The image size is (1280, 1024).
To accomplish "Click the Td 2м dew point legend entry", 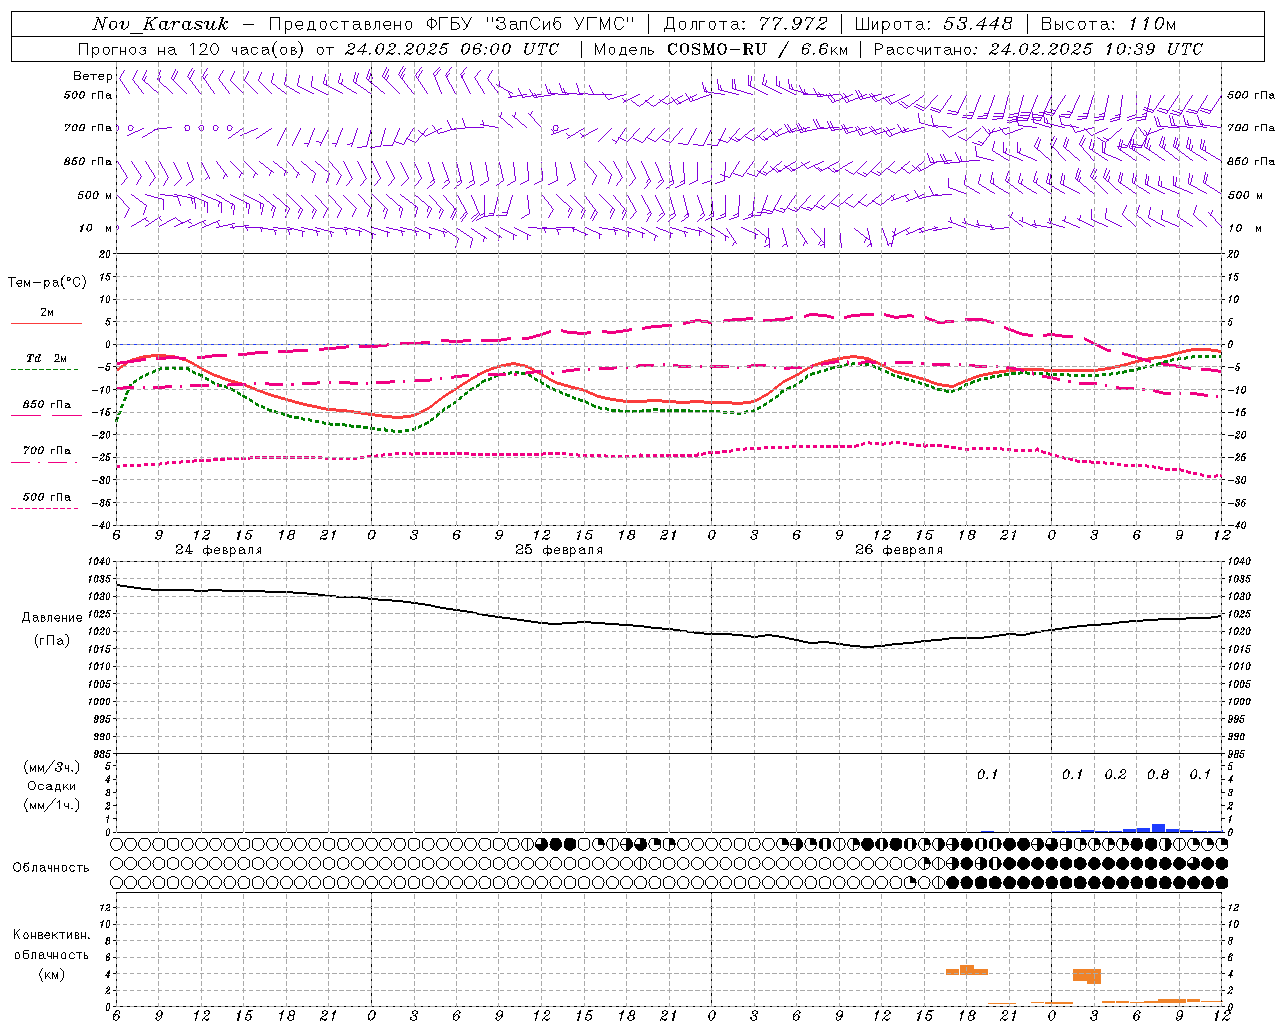I will (47, 358).
